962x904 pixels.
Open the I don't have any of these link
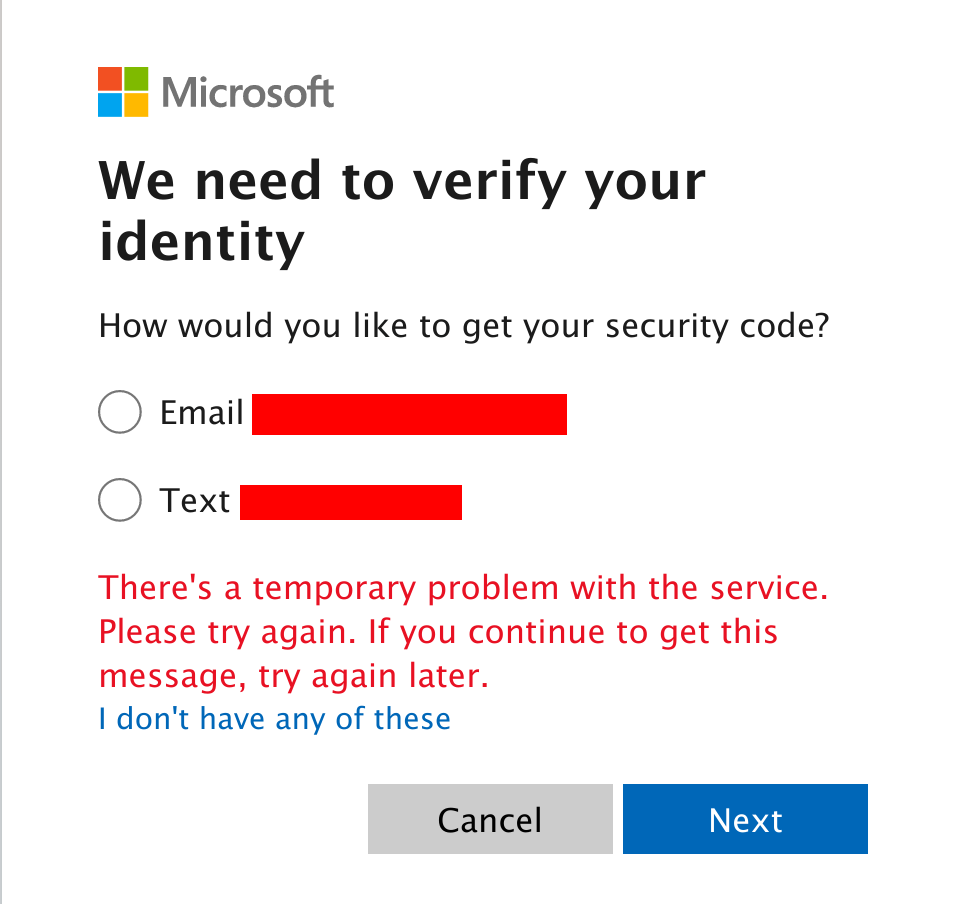click(274, 719)
